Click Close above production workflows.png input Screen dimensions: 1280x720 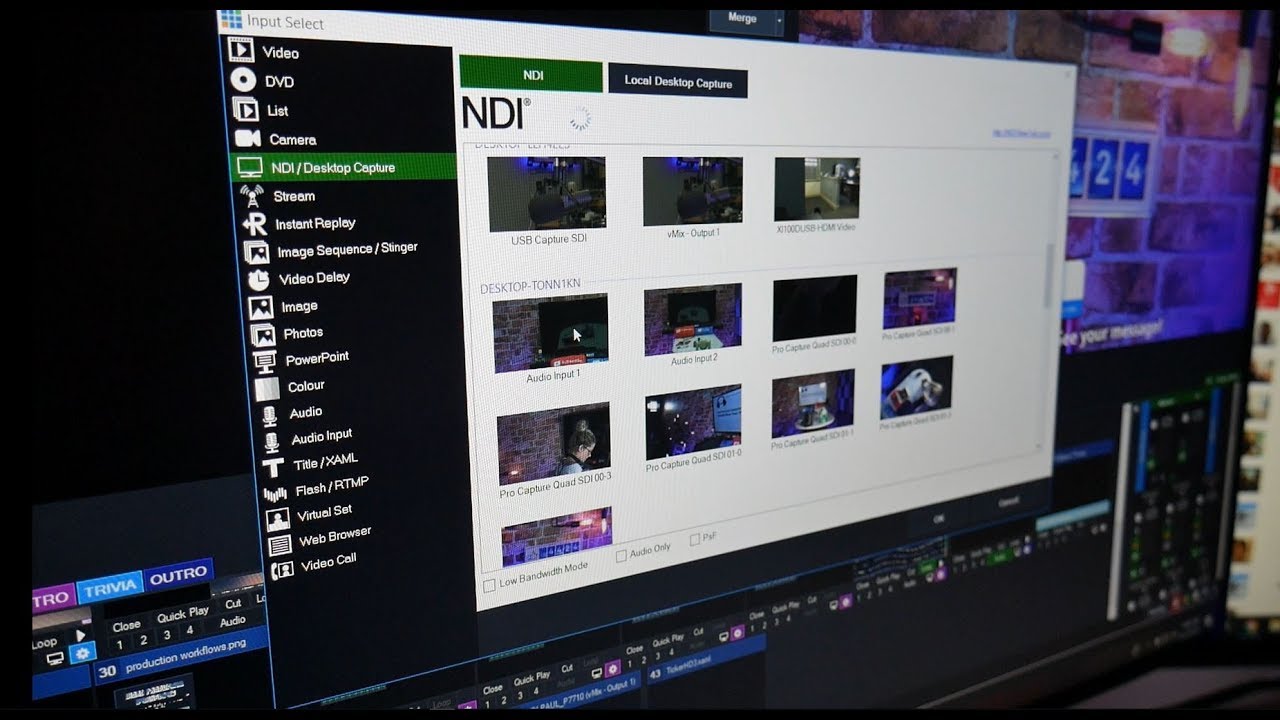(126, 626)
